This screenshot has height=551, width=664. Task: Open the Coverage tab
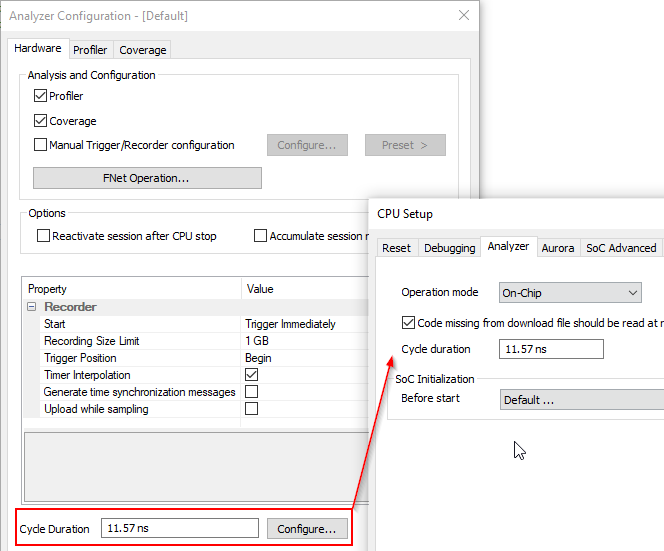coord(142,49)
